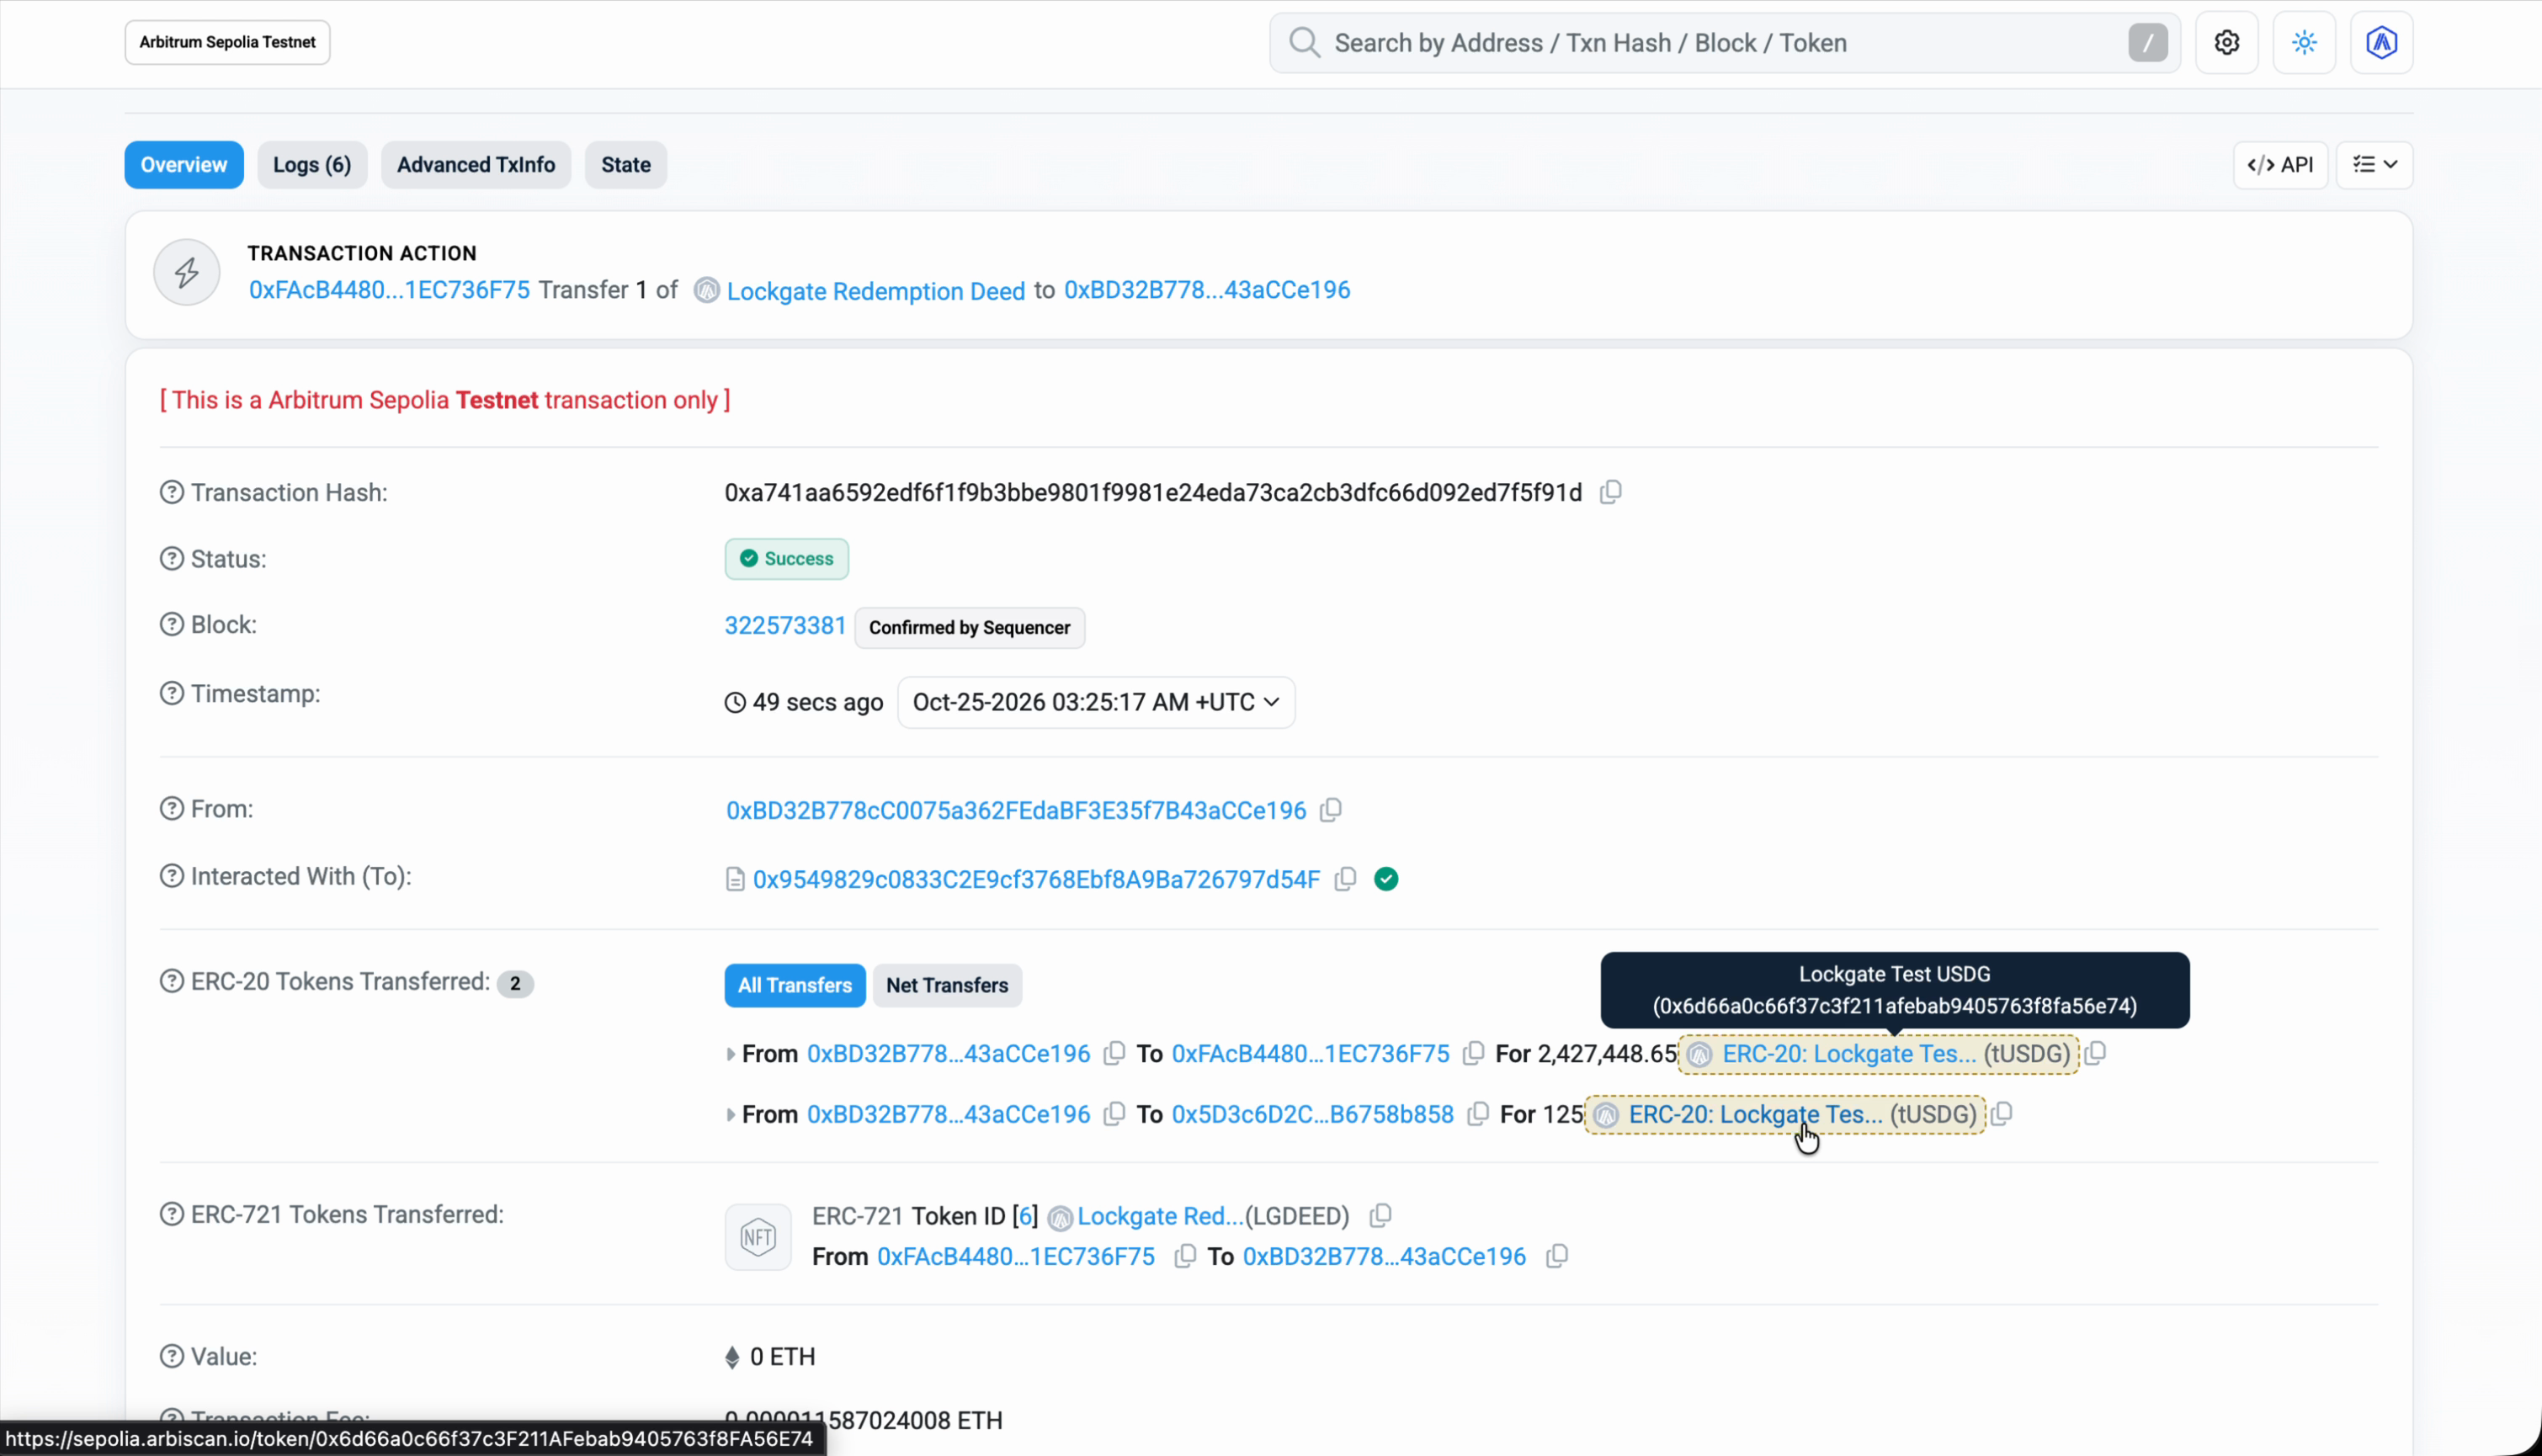The width and height of the screenshot is (2542, 1456).
Task: Click the slash keyboard shortcut badge in search
Action: (x=2147, y=43)
